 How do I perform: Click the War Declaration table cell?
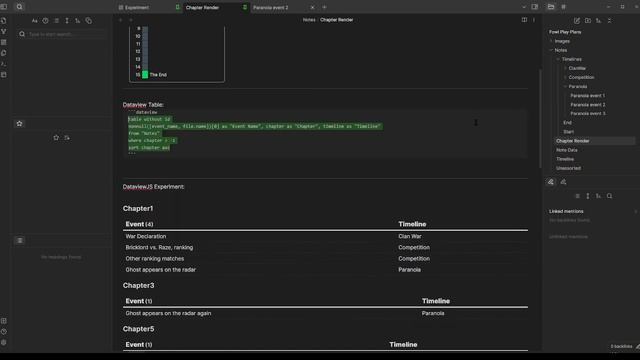(146, 236)
